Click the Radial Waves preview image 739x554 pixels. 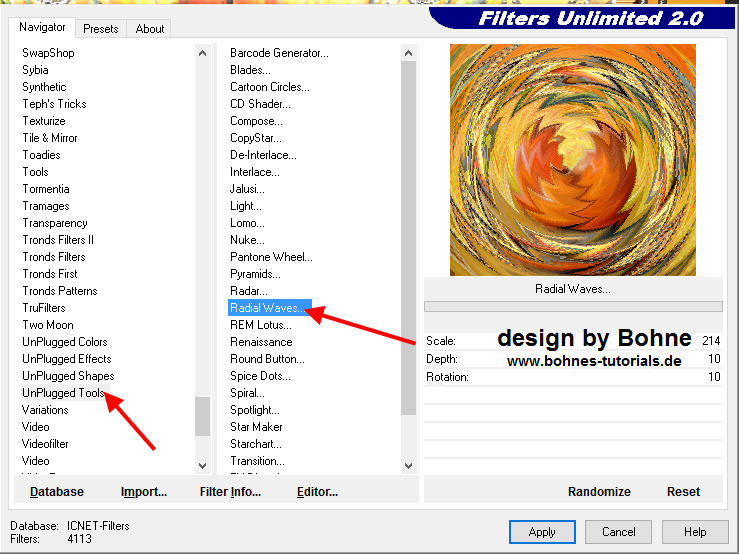pyautogui.click(x=572, y=160)
